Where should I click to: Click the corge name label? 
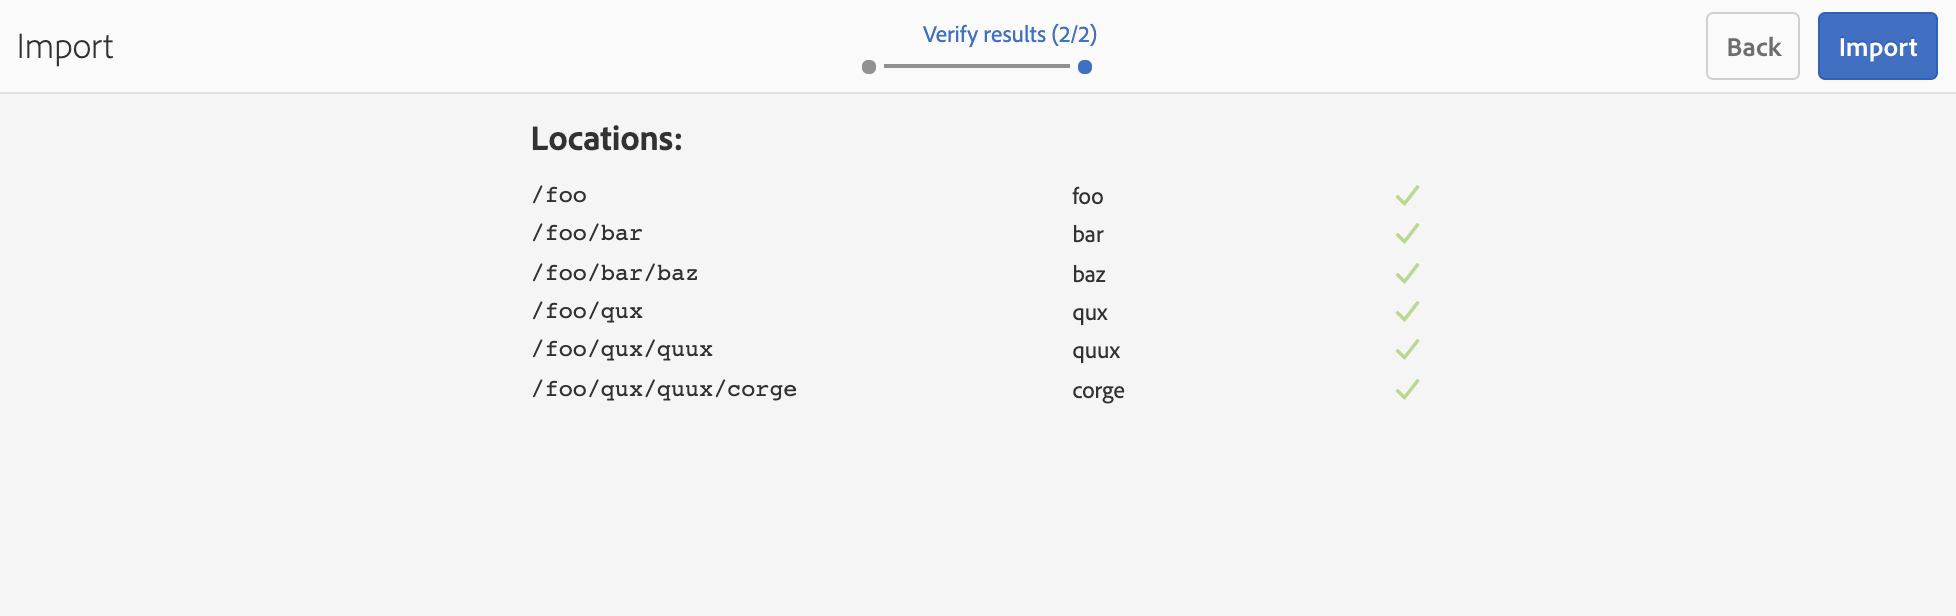click(1098, 391)
